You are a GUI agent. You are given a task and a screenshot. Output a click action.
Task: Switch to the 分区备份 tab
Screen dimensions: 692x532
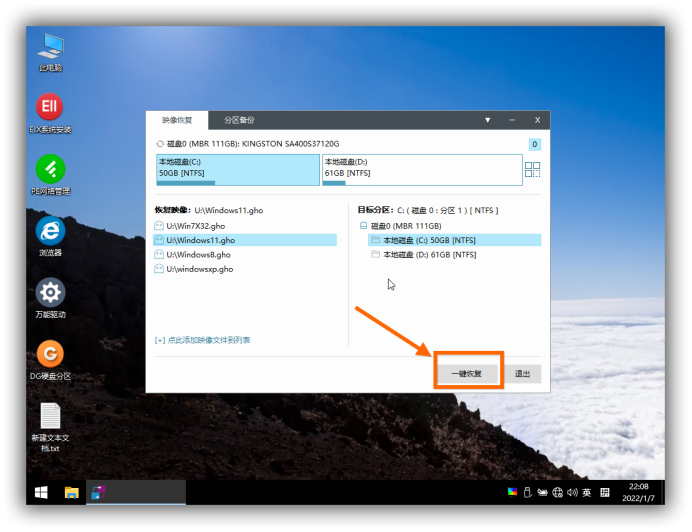click(239, 120)
